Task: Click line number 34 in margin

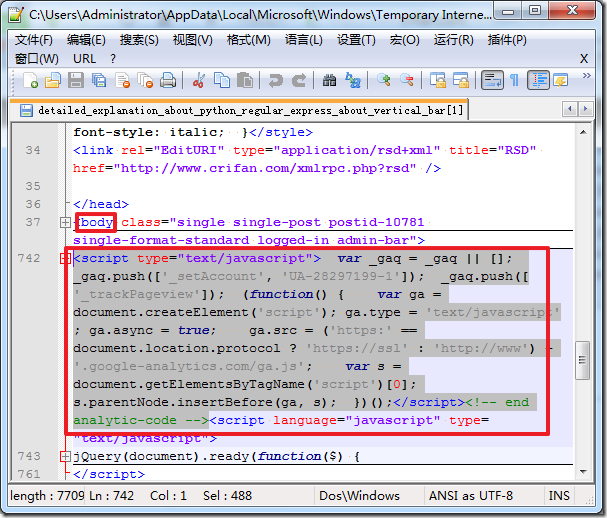Action: click(33, 150)
